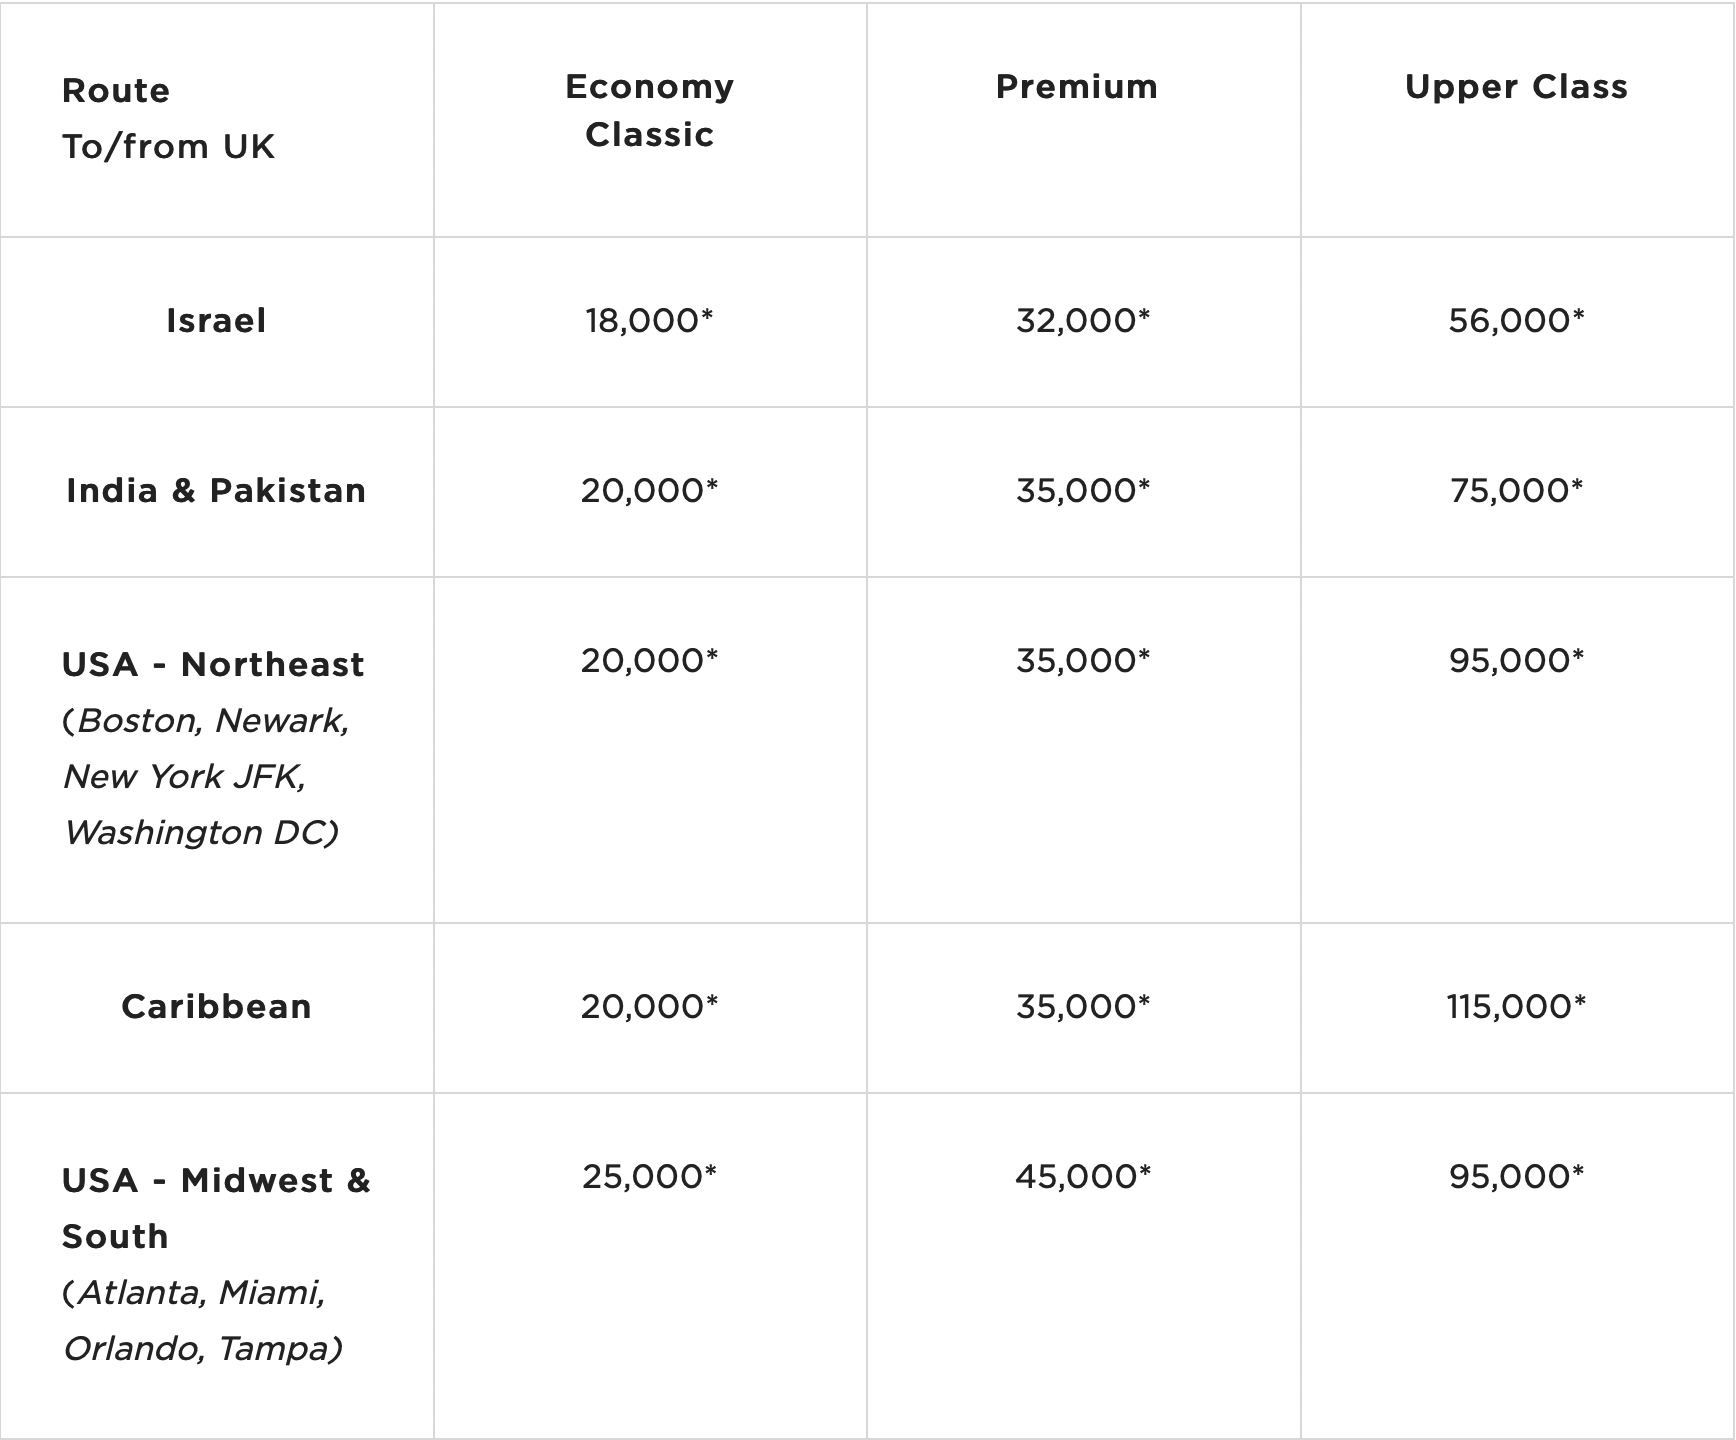Select the Caribbean route label
This screenshot has height=1440, width=1736.
pyautogui.click(x=216, y=1007)
